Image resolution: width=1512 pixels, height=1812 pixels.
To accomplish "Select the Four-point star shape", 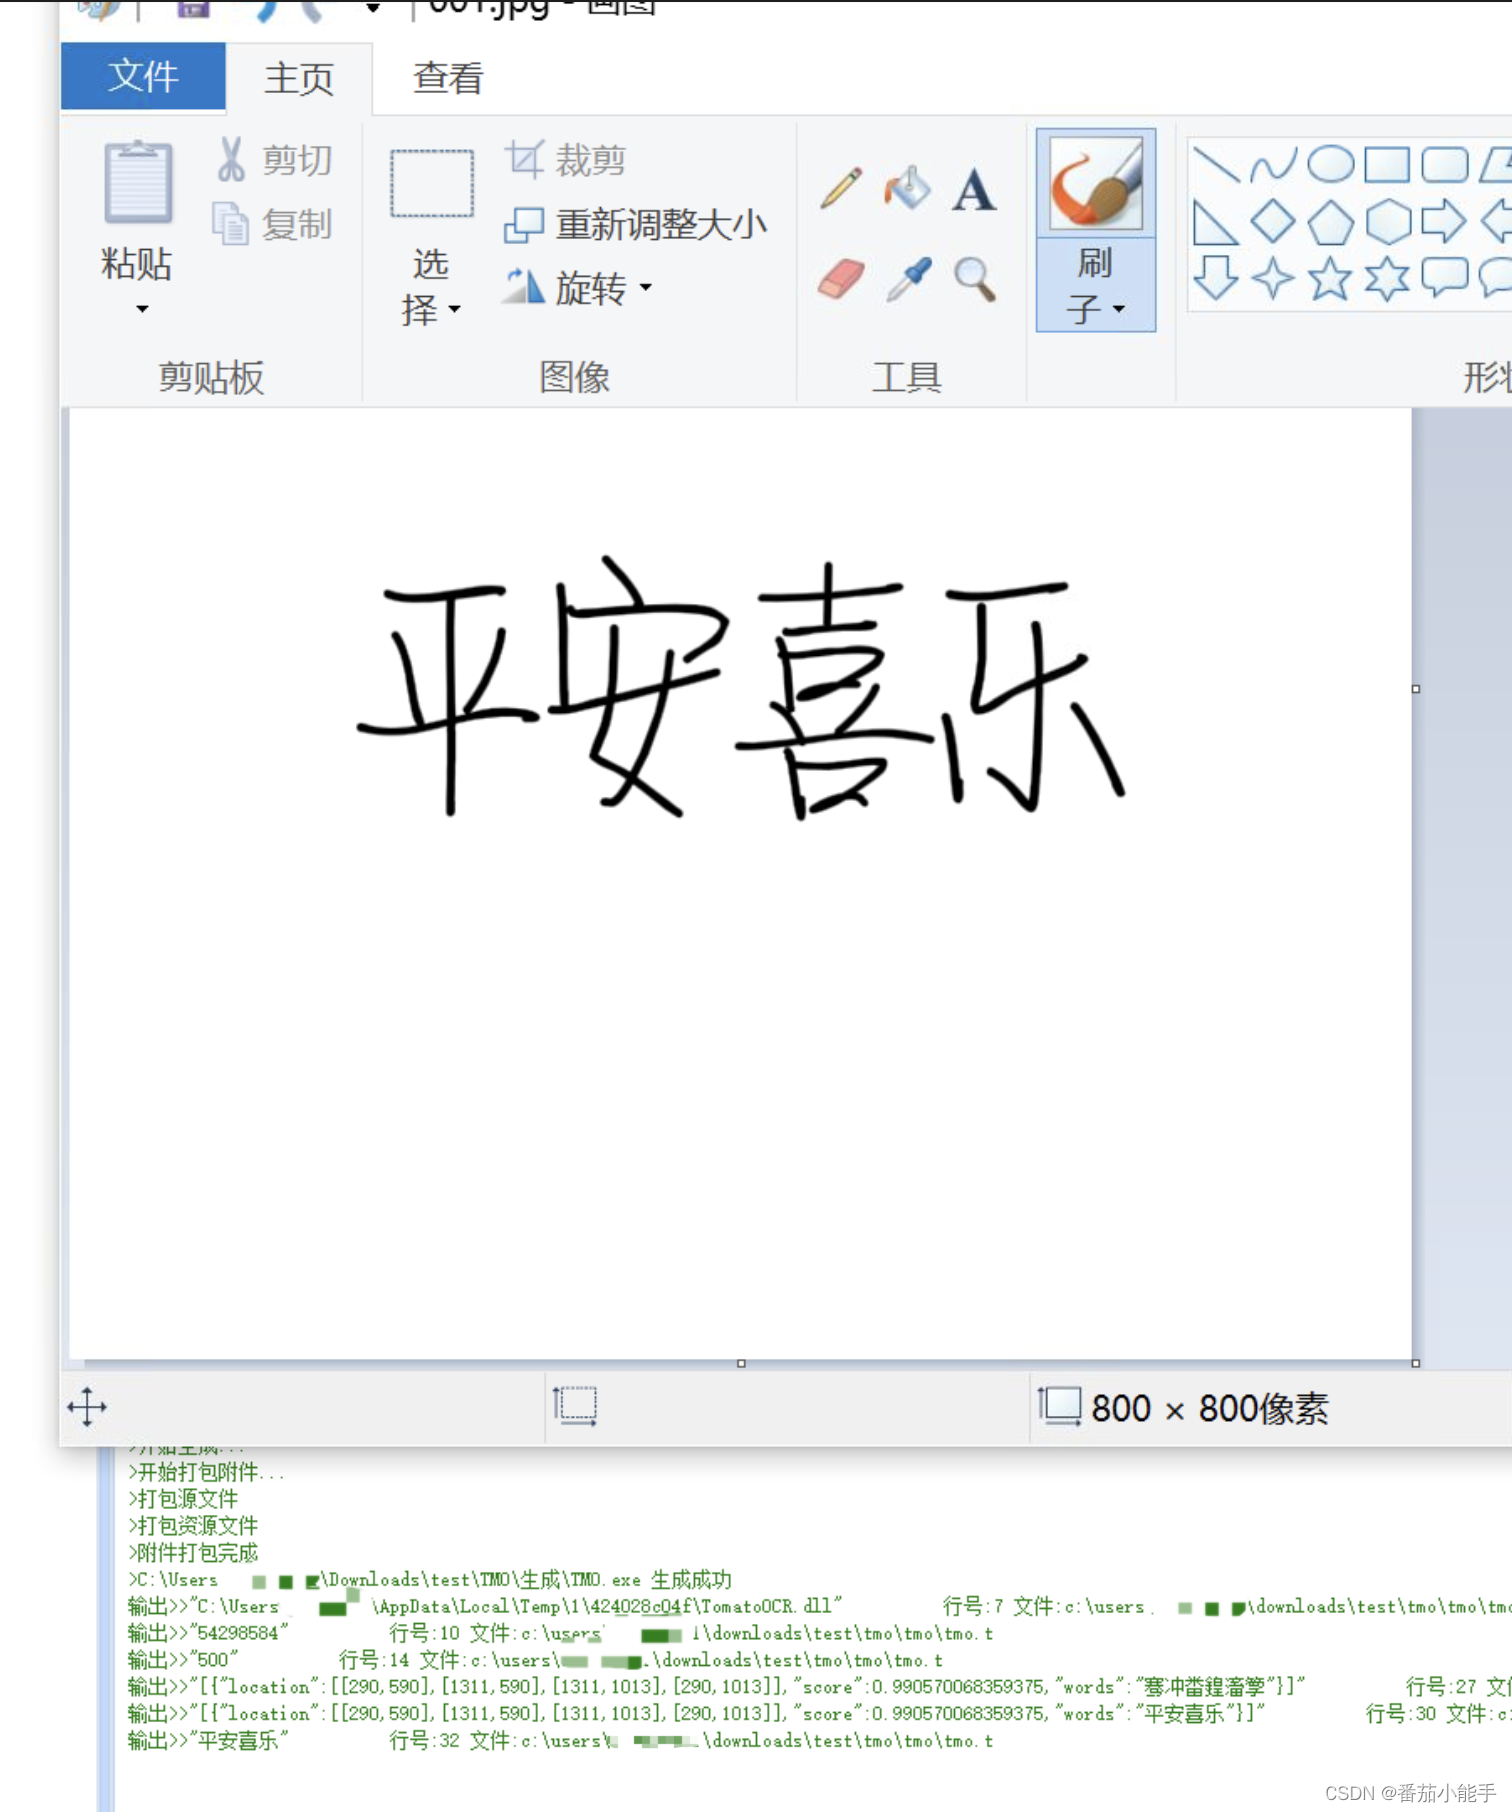I will [x=1273, y=278].
